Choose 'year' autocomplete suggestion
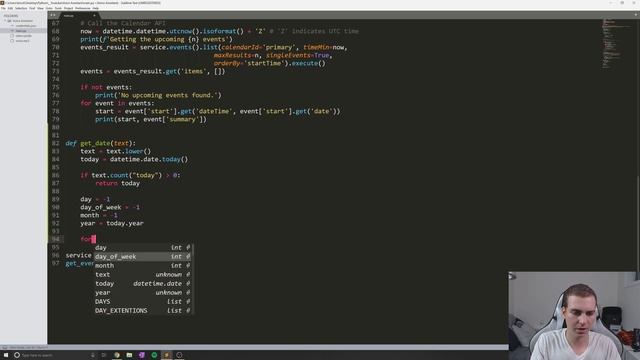The height and width of the screenshot is (360, 640). 142,292
